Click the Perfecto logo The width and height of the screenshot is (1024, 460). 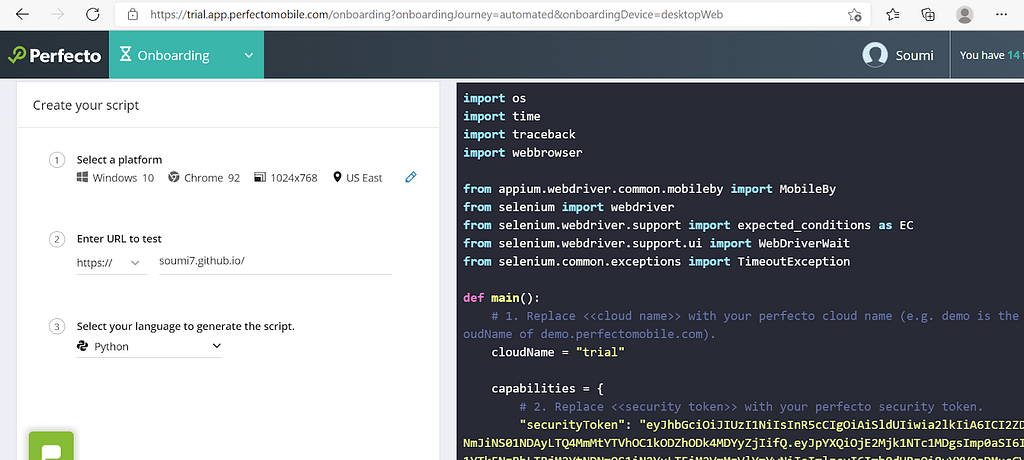tap(54, 56)
